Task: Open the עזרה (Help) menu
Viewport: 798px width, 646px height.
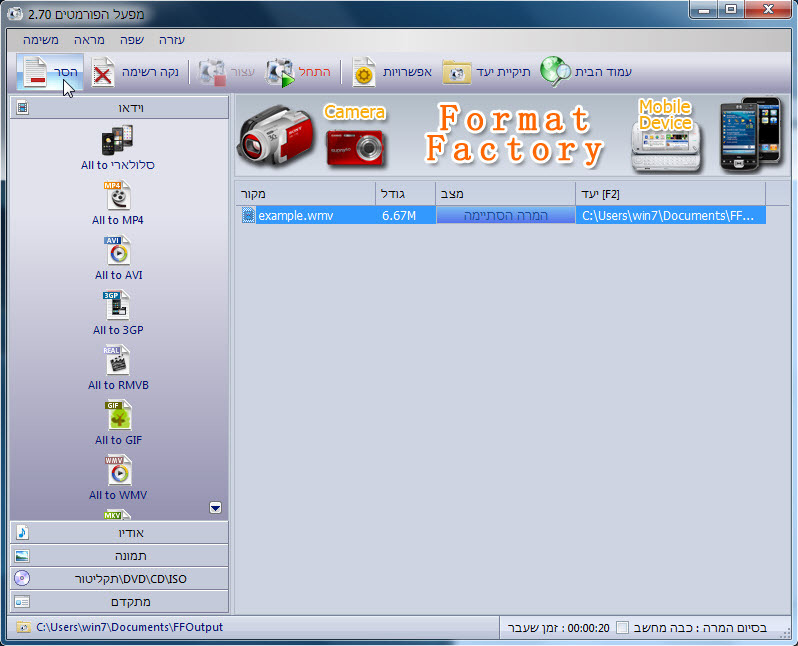Action: click(x=172, y=40)
